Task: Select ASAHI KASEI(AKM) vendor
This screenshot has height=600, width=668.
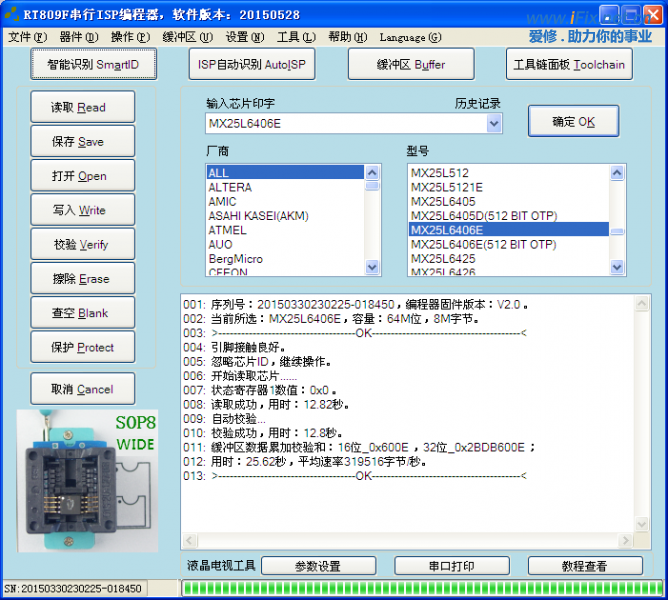Action: pyautogui.click(x=285, y=216)
